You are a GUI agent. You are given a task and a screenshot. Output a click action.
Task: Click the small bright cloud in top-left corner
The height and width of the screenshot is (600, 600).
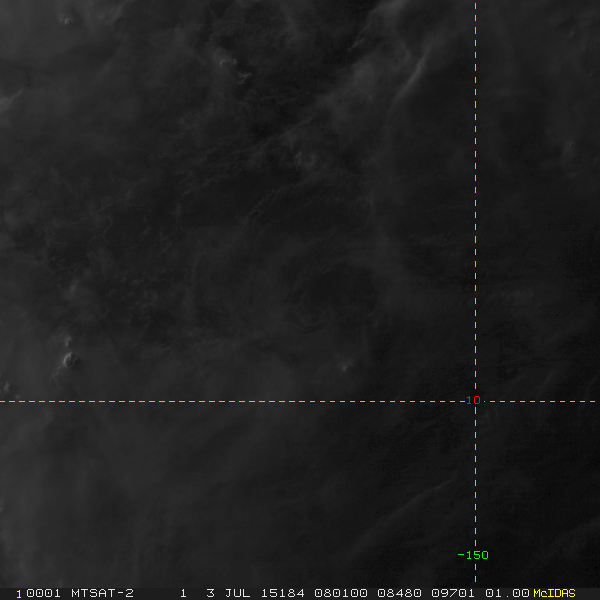click(x=66, y=20)
